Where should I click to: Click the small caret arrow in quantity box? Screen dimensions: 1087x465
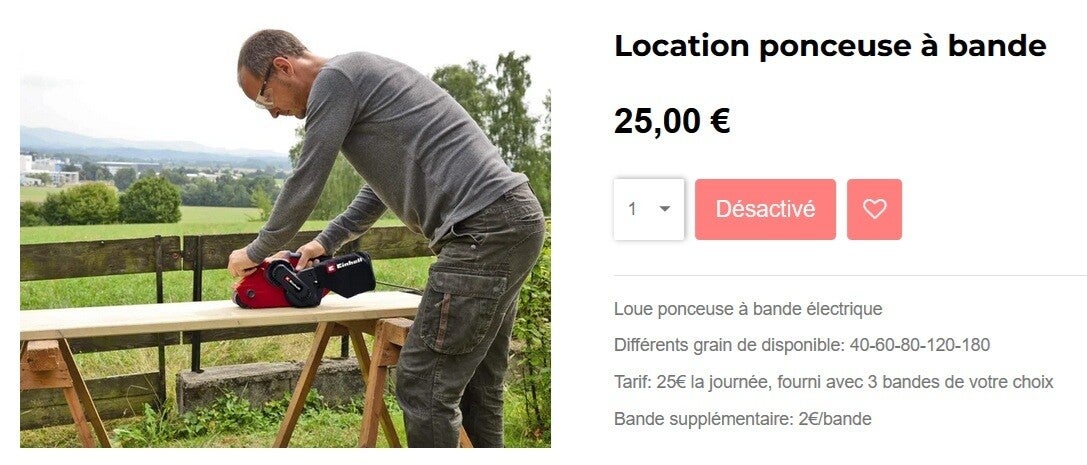665,209
